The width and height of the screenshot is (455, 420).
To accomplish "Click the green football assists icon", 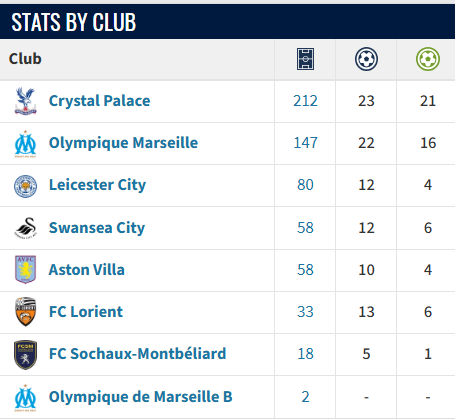I will pos(428,59).
